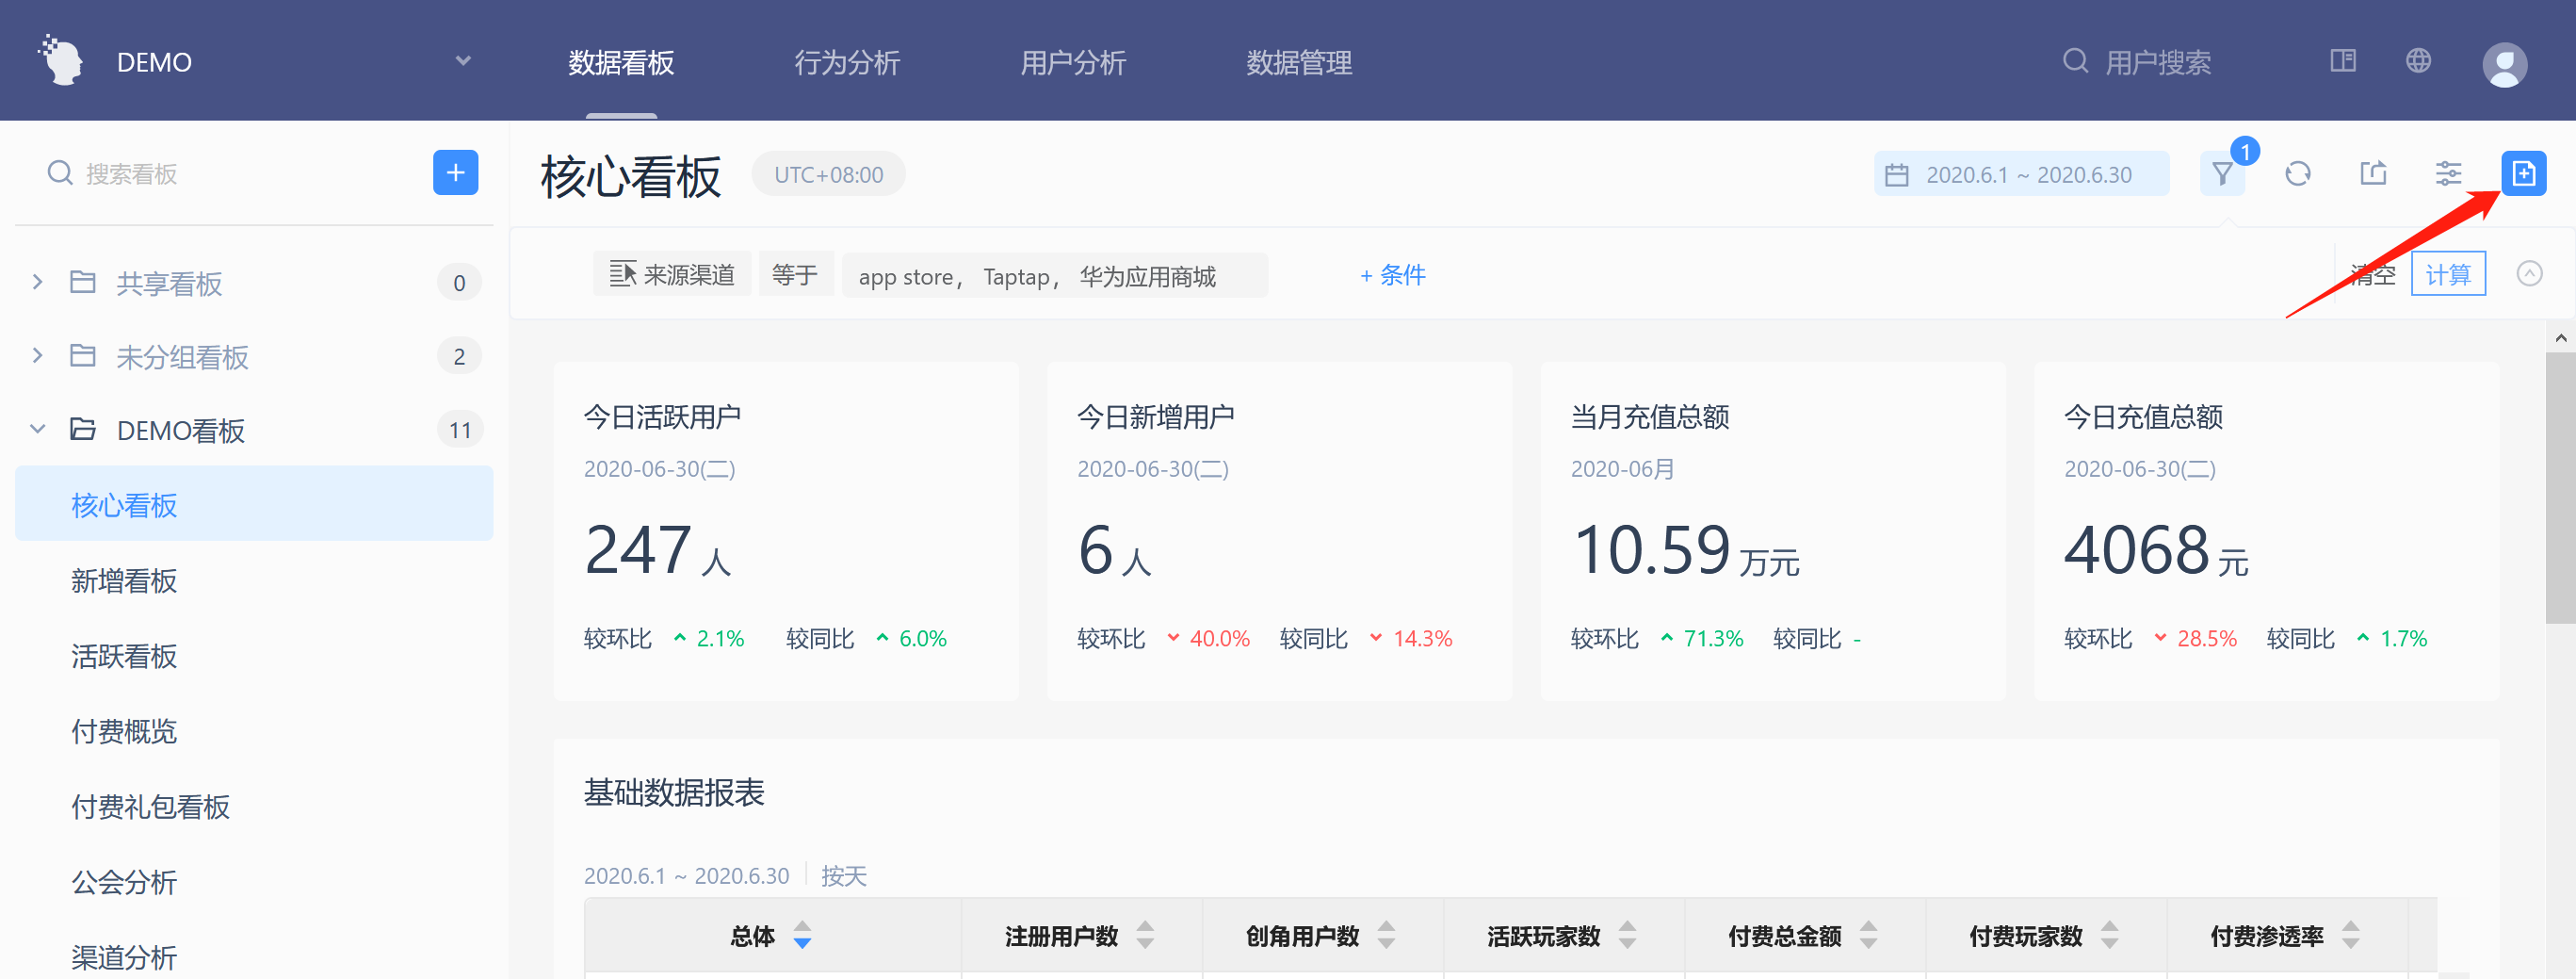Expand the 未分组看板 folder
The height and width of the screenshot is (979, 2576).
38,356
